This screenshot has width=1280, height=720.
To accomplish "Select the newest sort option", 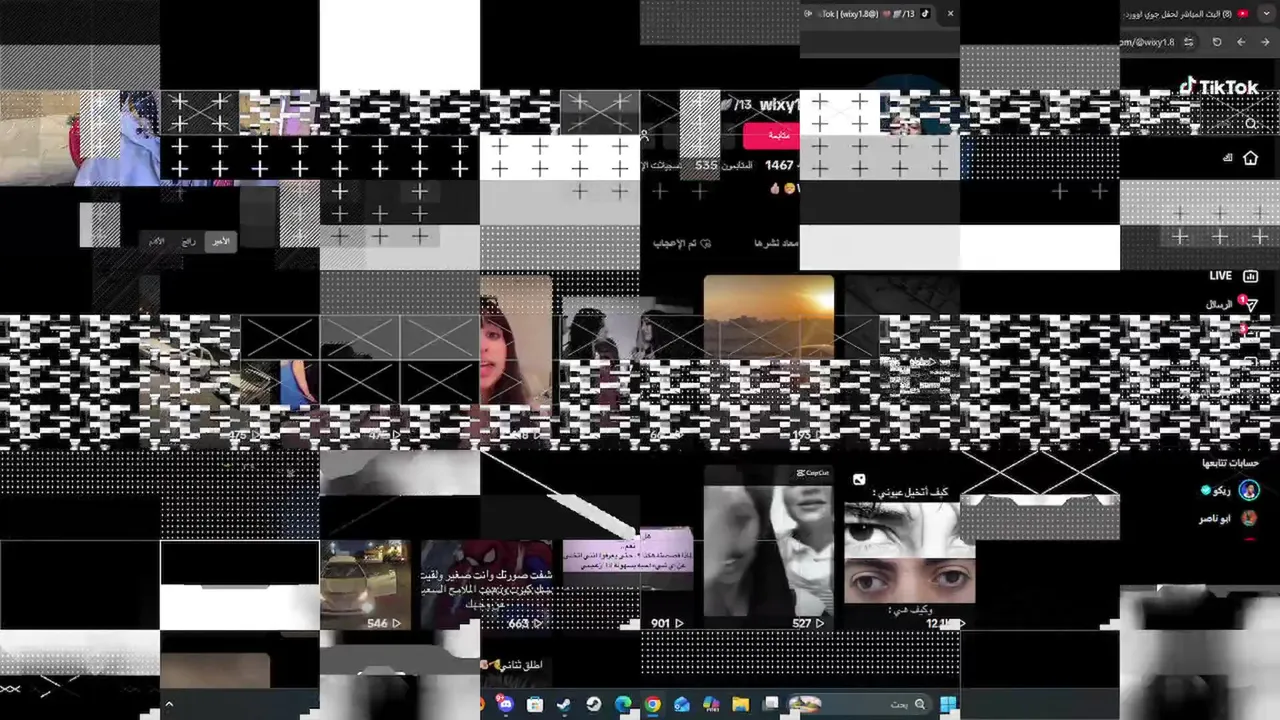I will pos(220,241).
